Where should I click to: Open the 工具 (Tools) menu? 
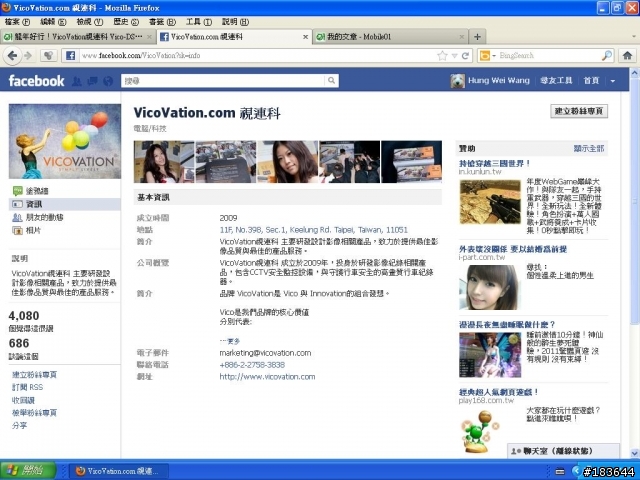click(x=199, y=22)
